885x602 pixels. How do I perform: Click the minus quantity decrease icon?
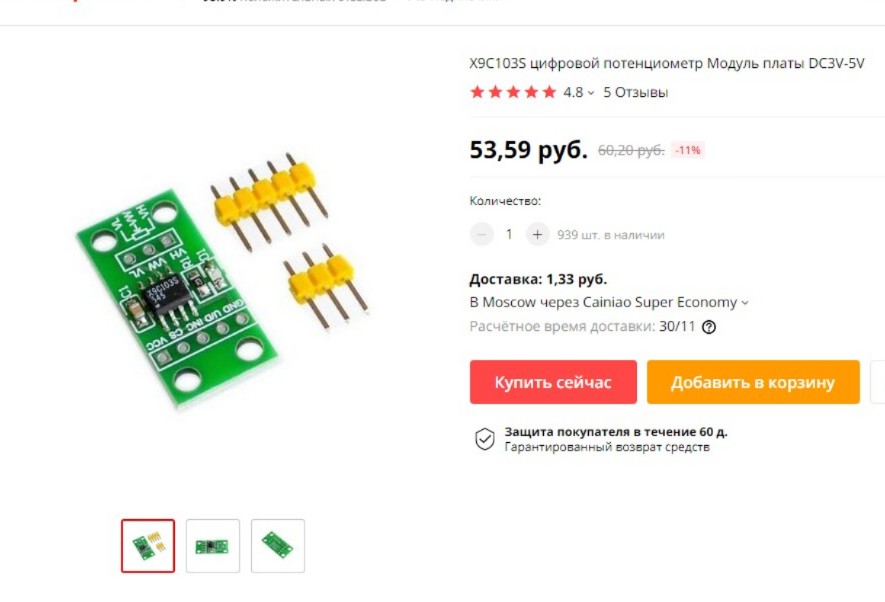481,234
